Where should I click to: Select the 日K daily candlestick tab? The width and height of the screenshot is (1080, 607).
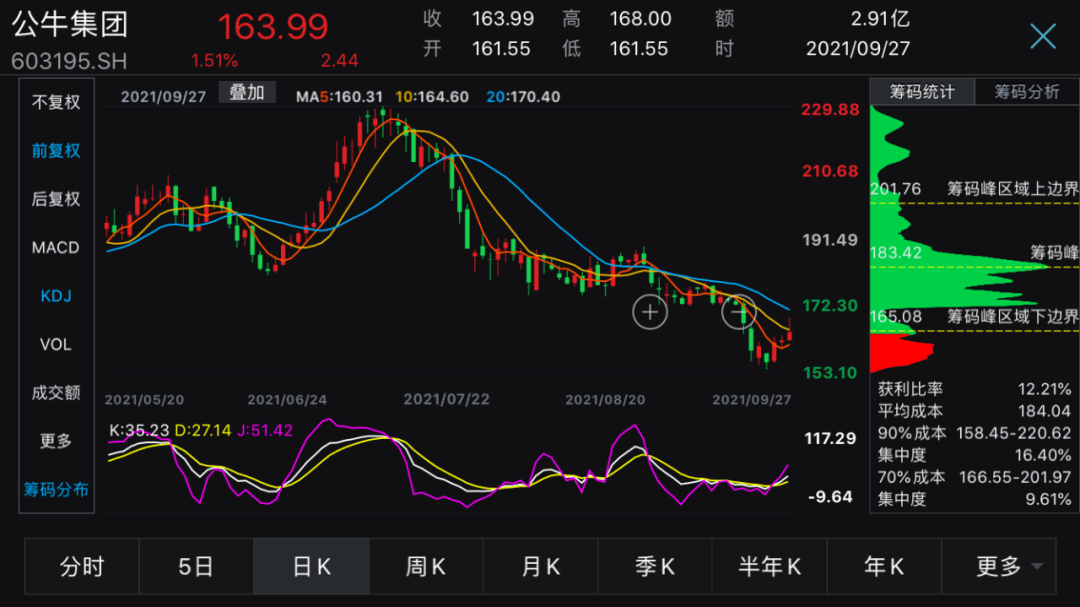tap(311, 566)
